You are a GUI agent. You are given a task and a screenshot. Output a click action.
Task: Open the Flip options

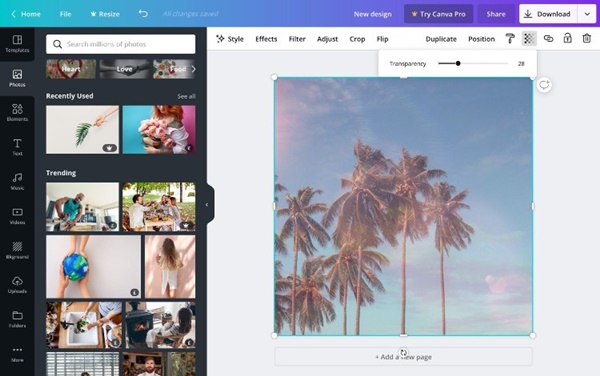coord(382,39)
